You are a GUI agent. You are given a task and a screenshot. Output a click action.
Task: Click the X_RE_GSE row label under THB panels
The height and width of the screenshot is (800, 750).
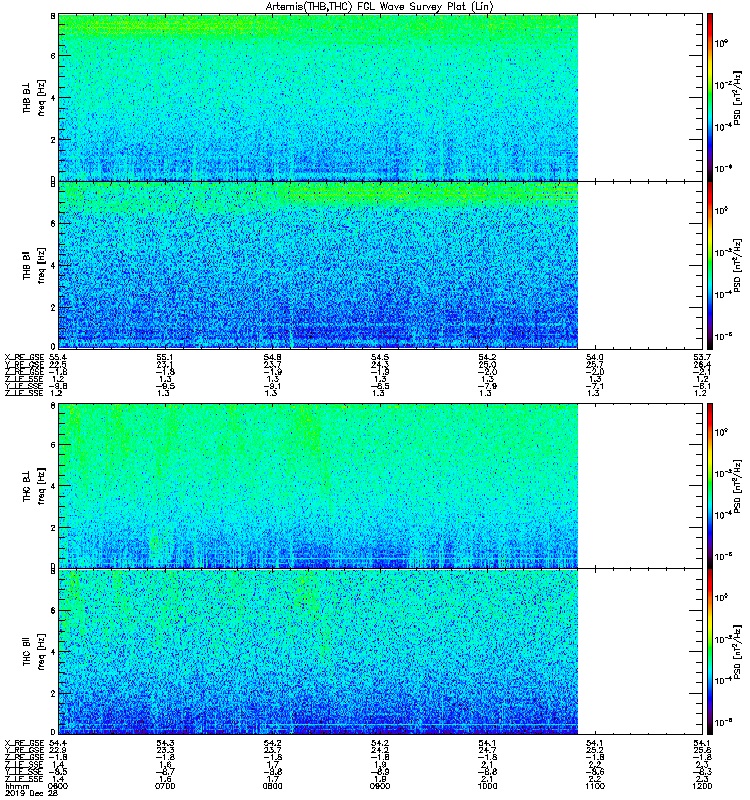coord(24,358)
